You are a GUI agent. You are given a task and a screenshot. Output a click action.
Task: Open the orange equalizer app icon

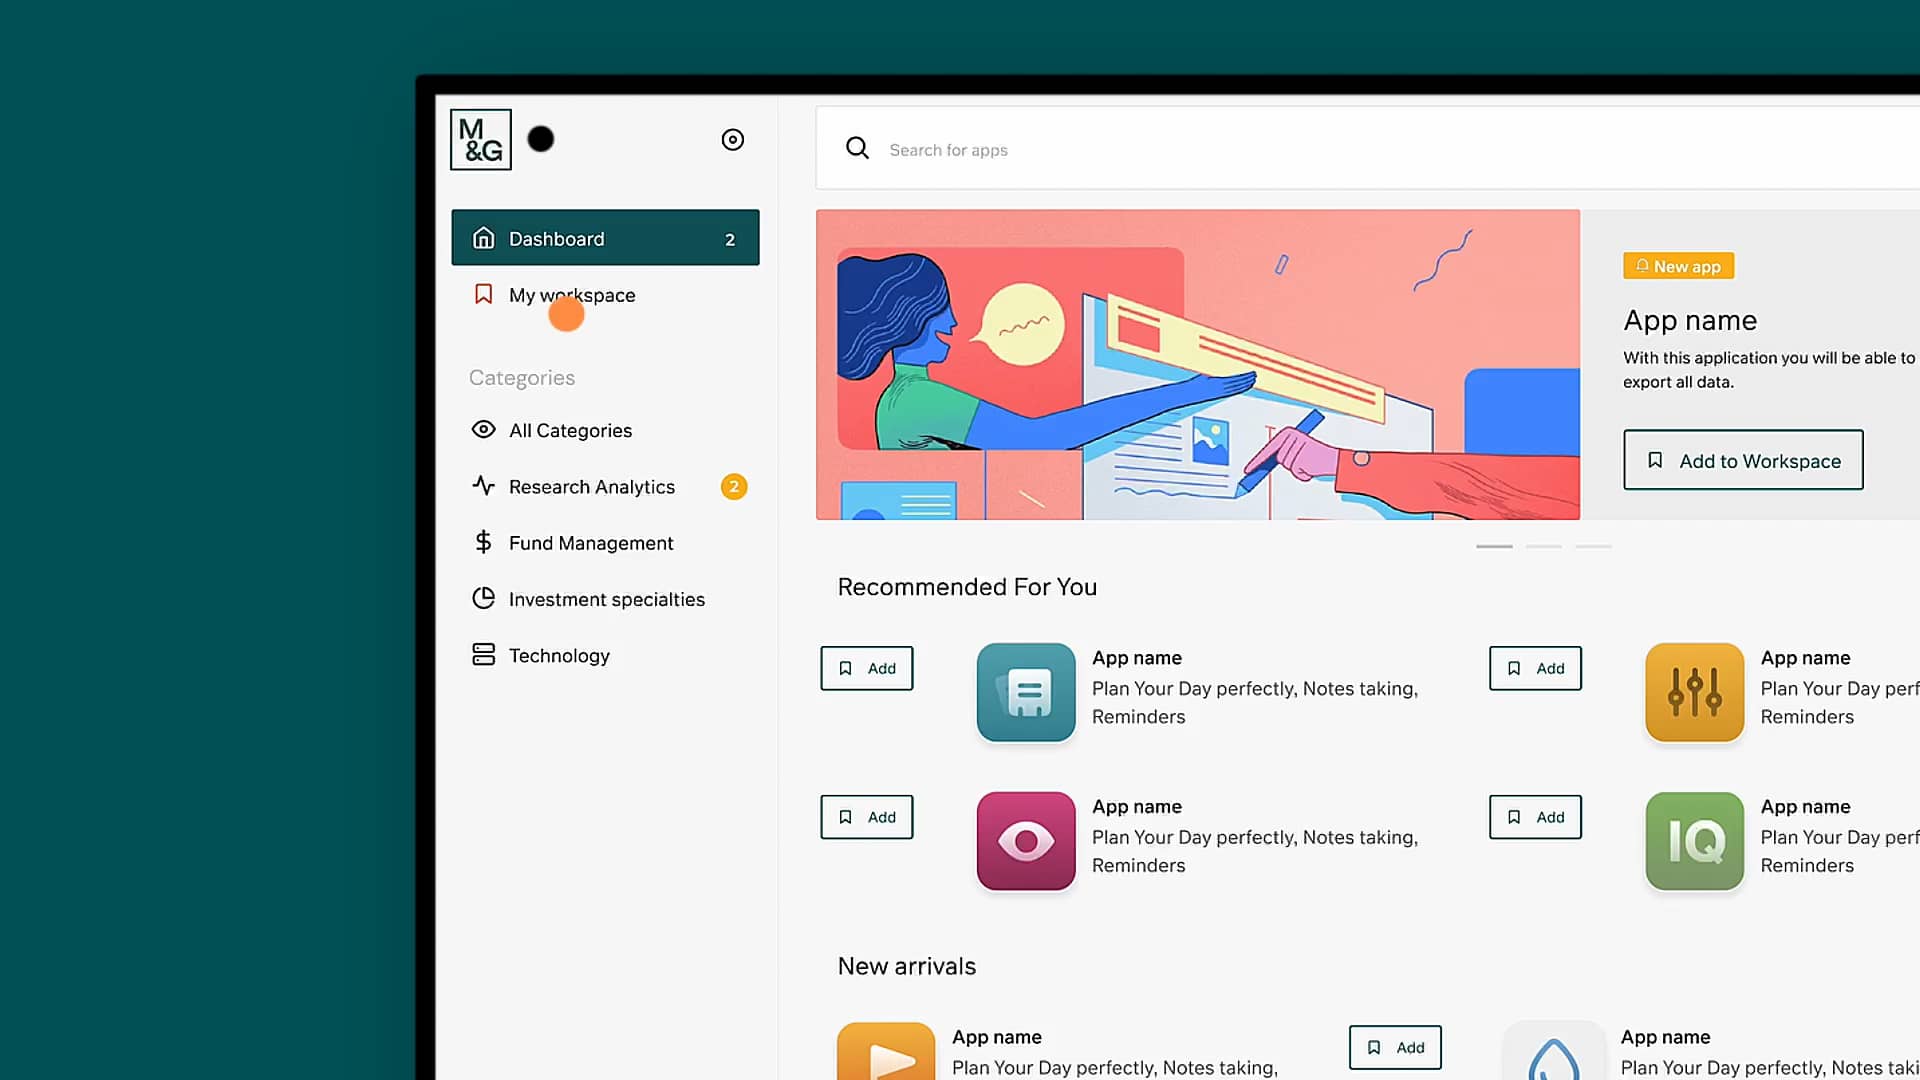(1693, 692)
